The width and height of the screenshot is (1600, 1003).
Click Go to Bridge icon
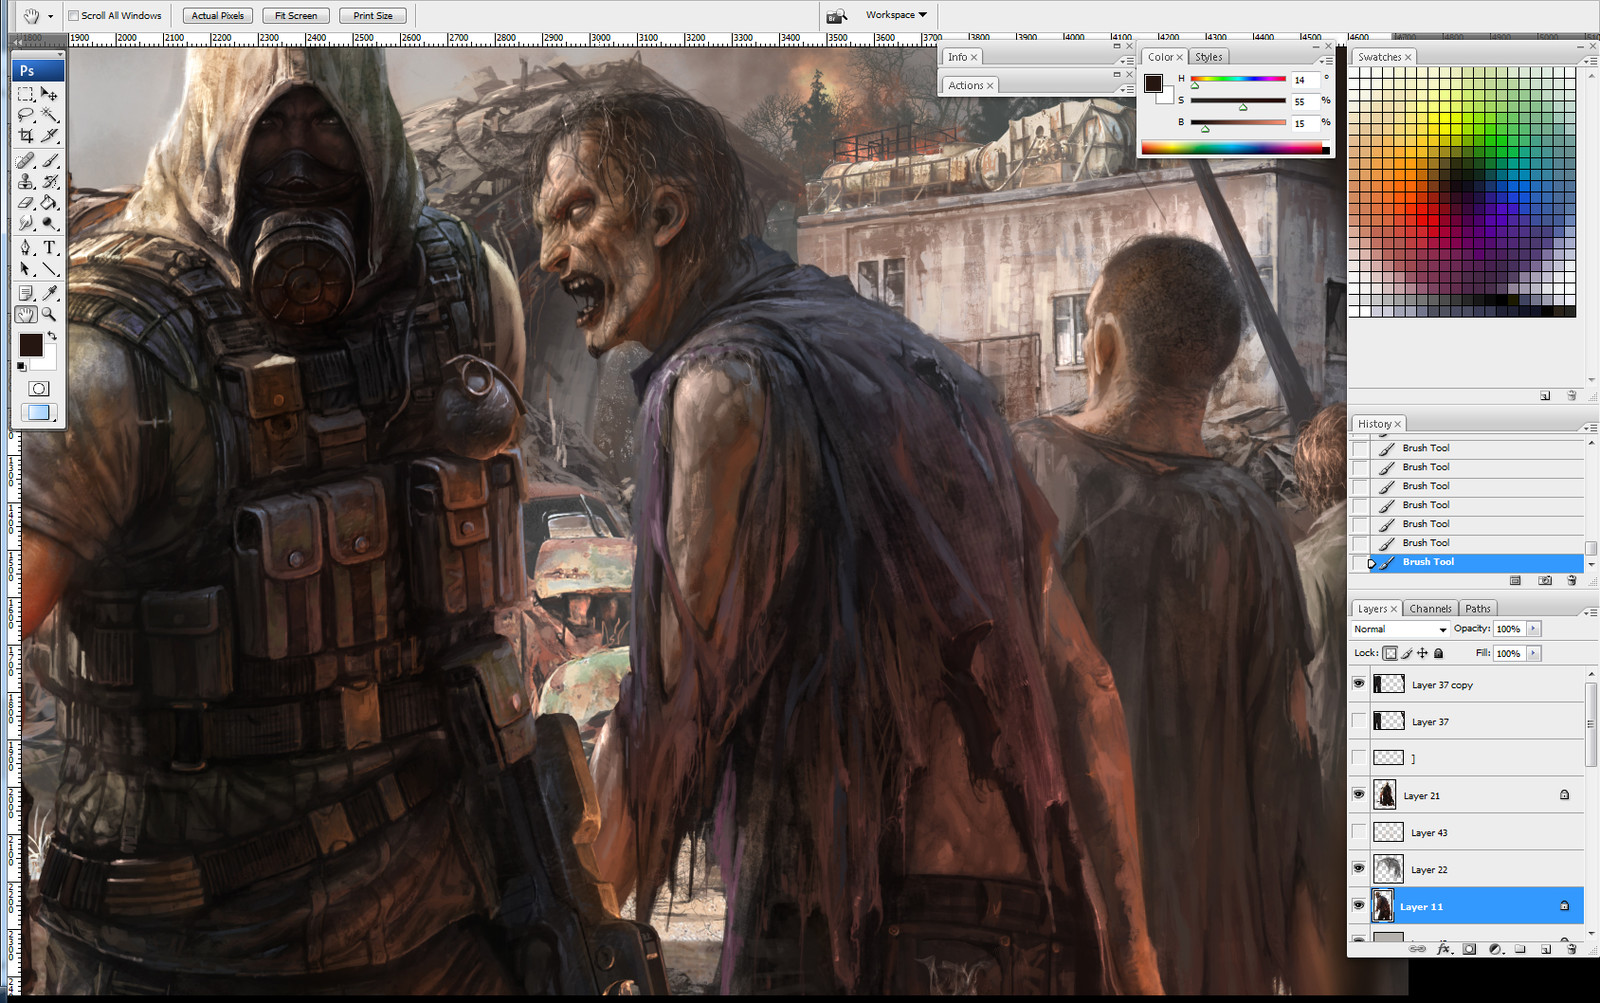click(x=837, y=15)
